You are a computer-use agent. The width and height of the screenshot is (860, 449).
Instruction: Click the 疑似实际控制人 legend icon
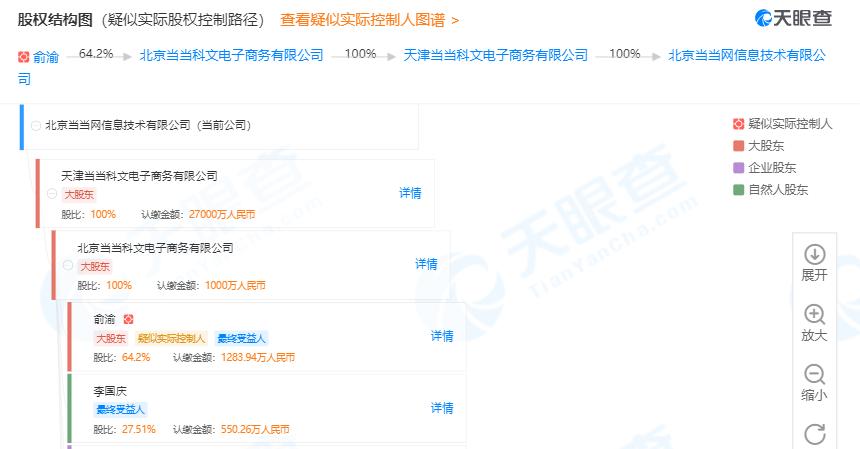pyautogui.click(x=739, y=124)
